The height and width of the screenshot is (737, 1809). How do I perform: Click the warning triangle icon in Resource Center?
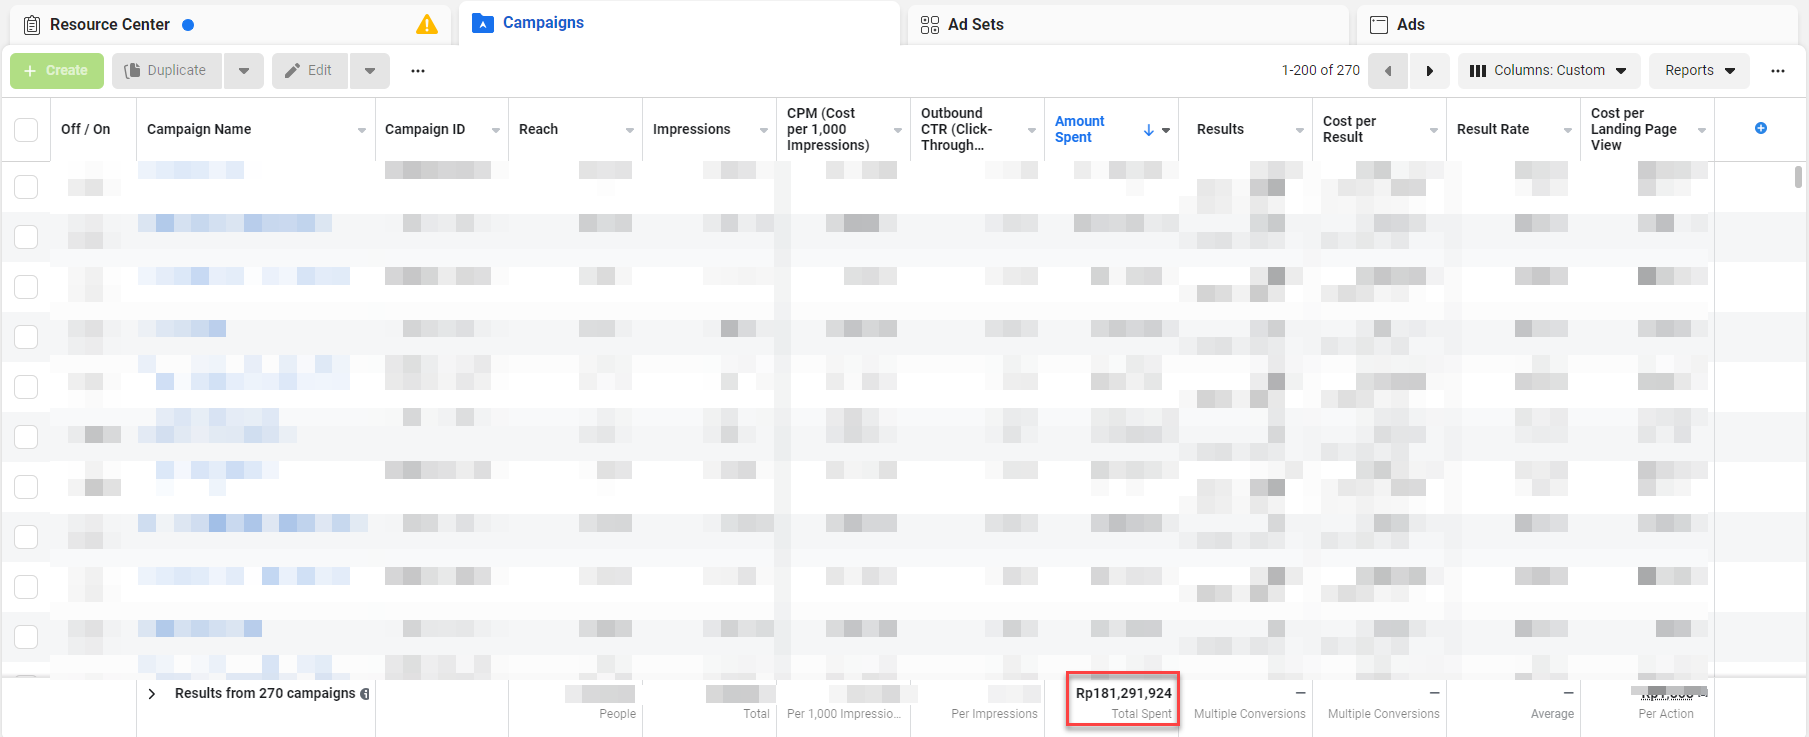427,25
